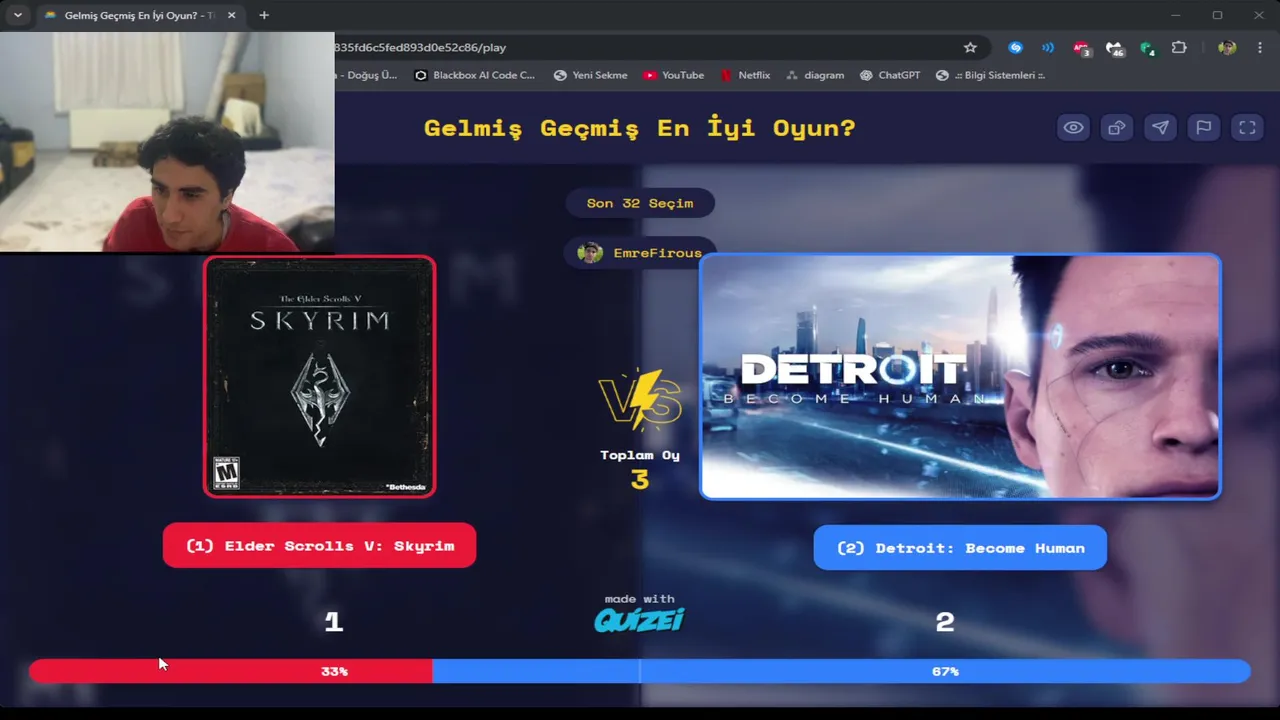This screenshot has width=1280, height=720.
Task: Open the ChatGPT bookmark
Action: pos(890,75)
